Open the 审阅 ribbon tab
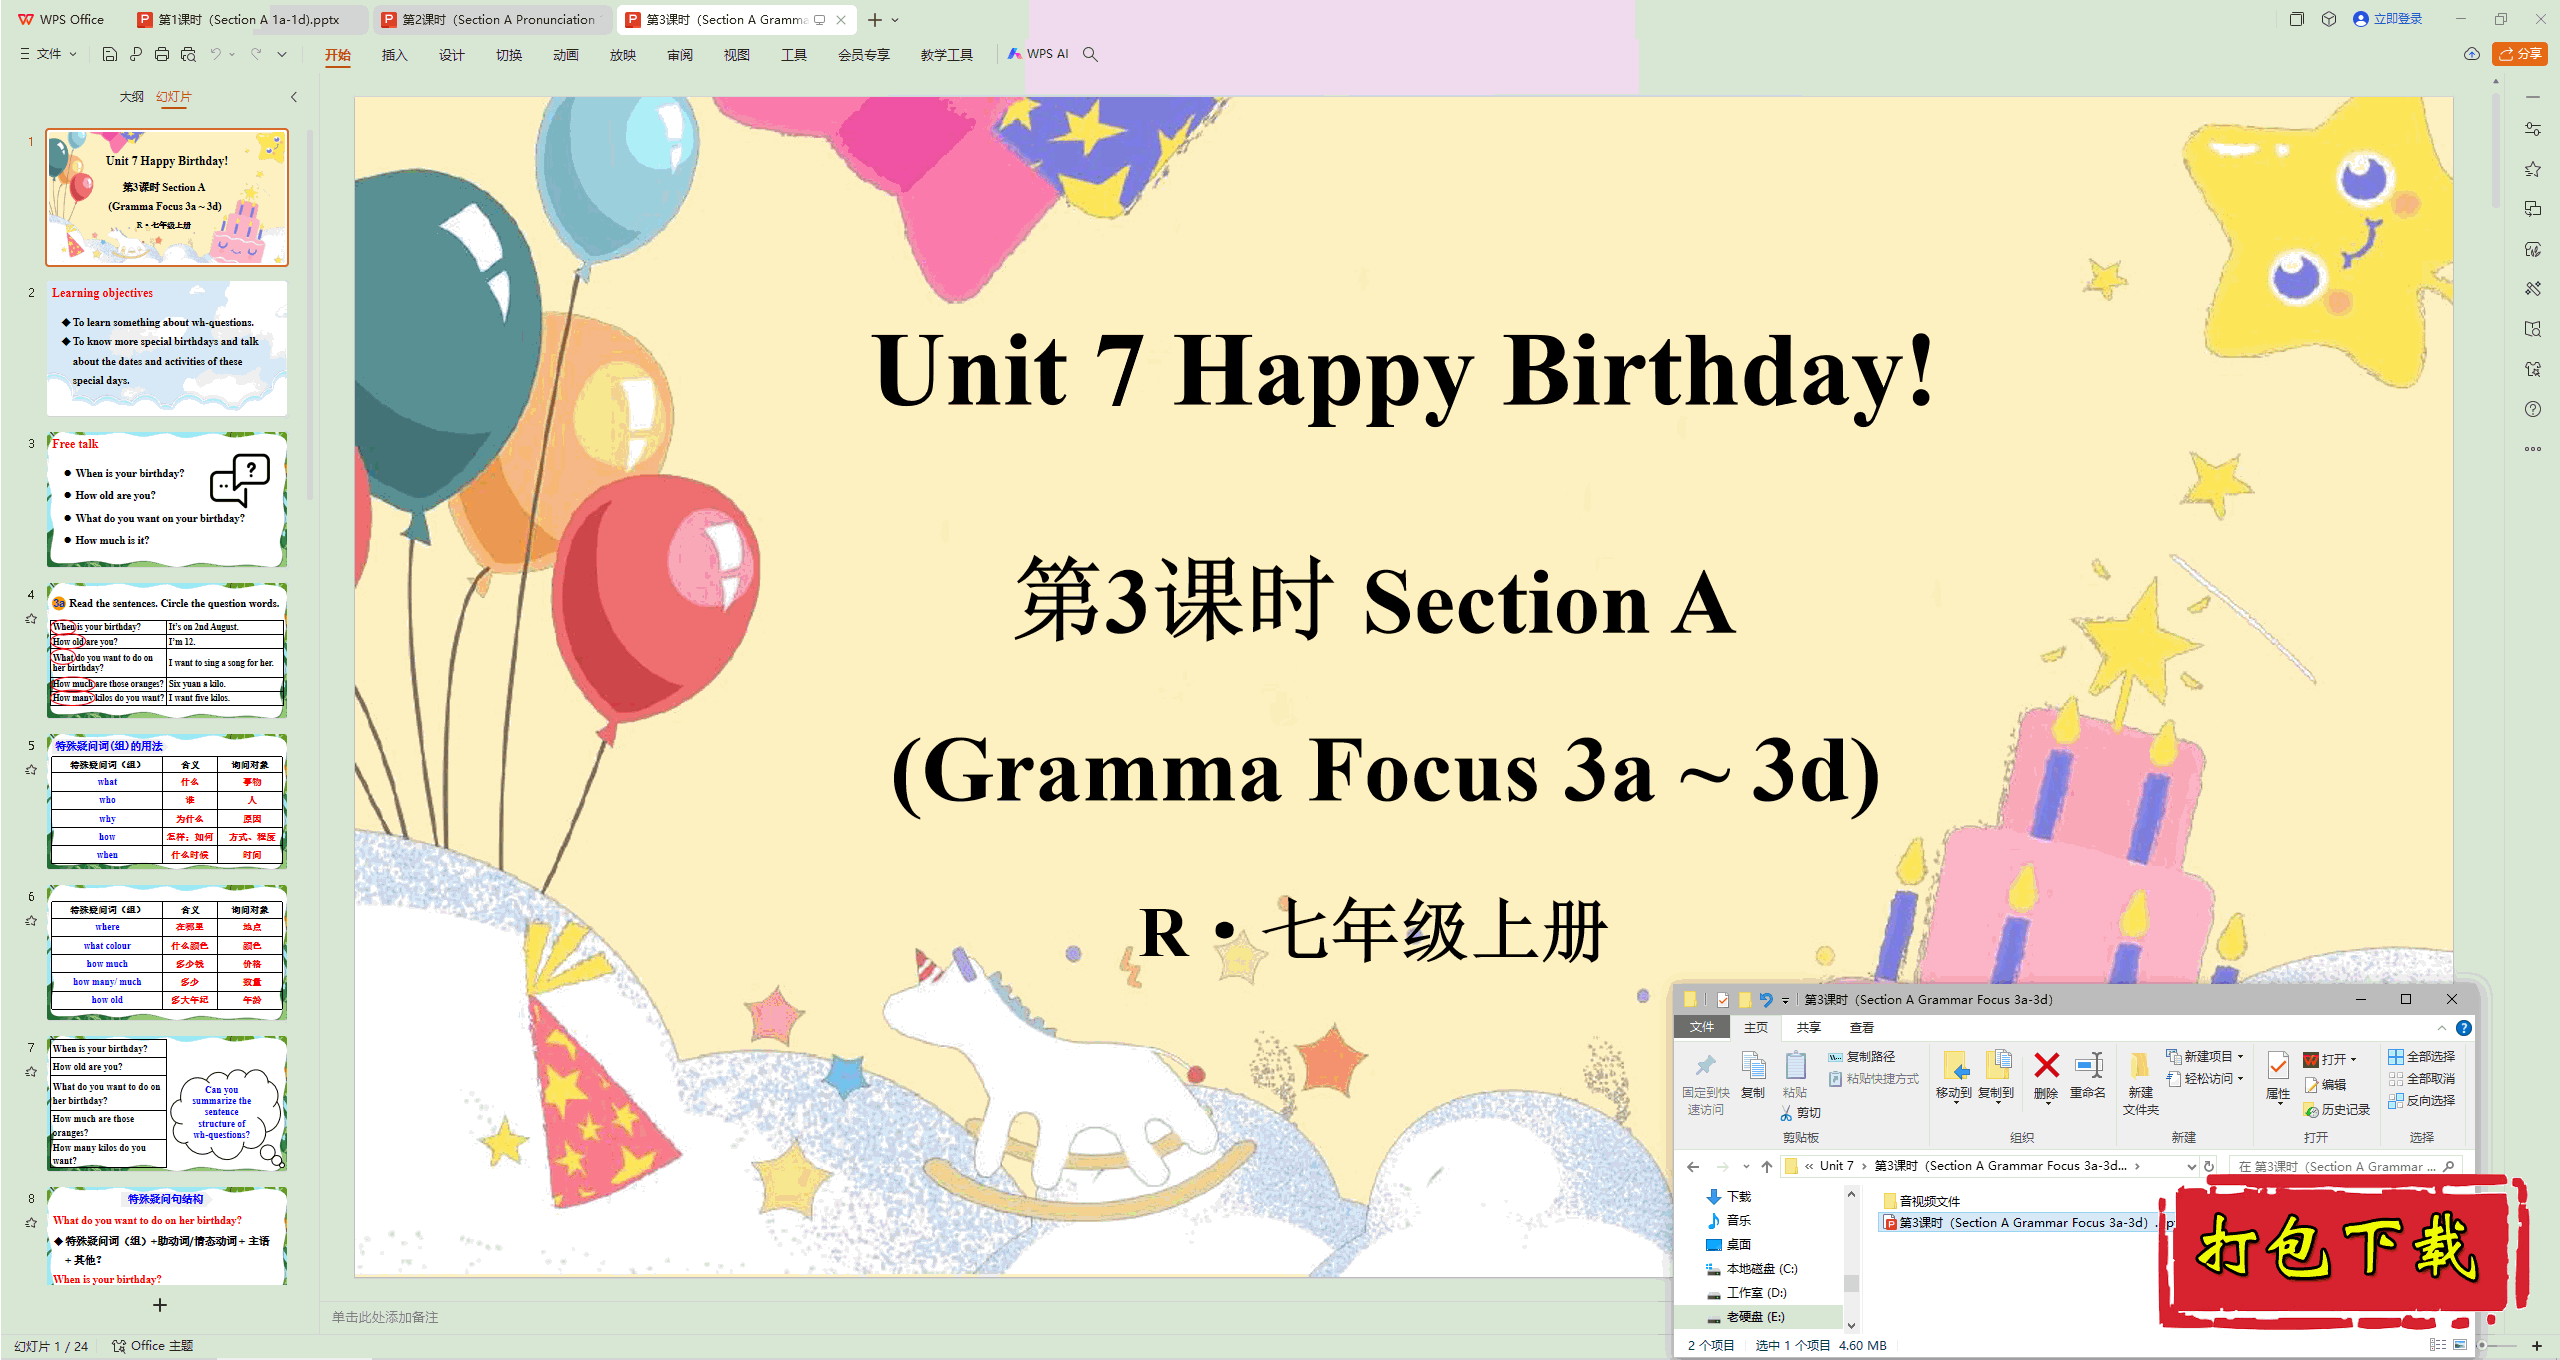The height and width of the screenshot is (1360, 2560). (x=680, y=55)
